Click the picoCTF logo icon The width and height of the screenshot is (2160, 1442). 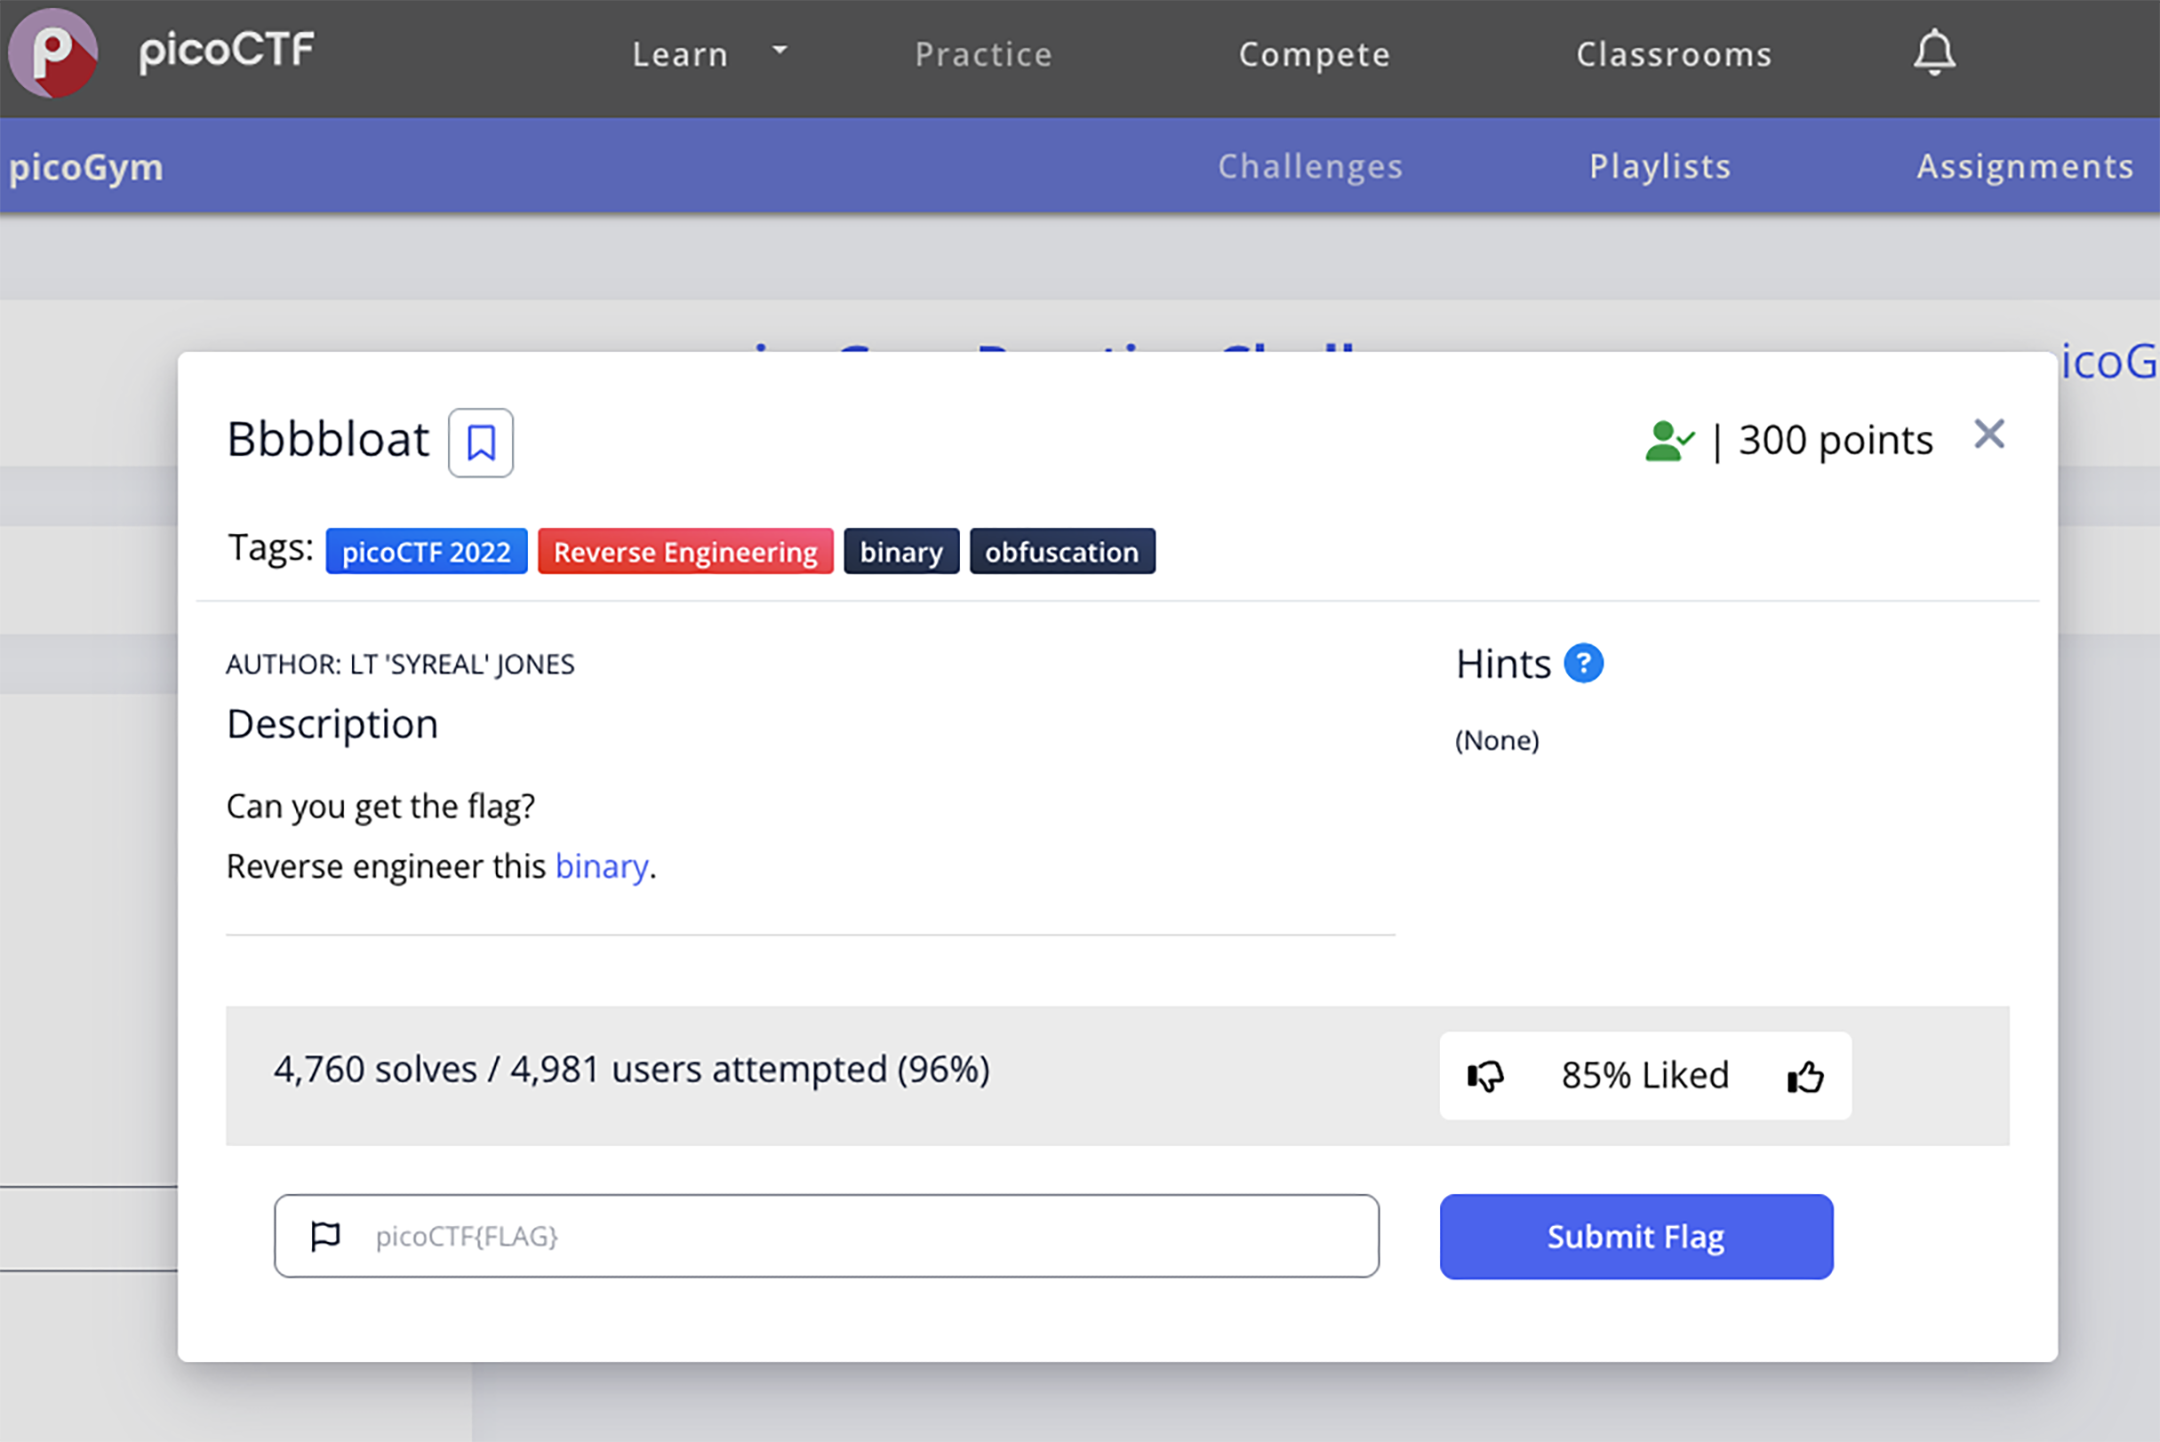click(x=53, y=52)
